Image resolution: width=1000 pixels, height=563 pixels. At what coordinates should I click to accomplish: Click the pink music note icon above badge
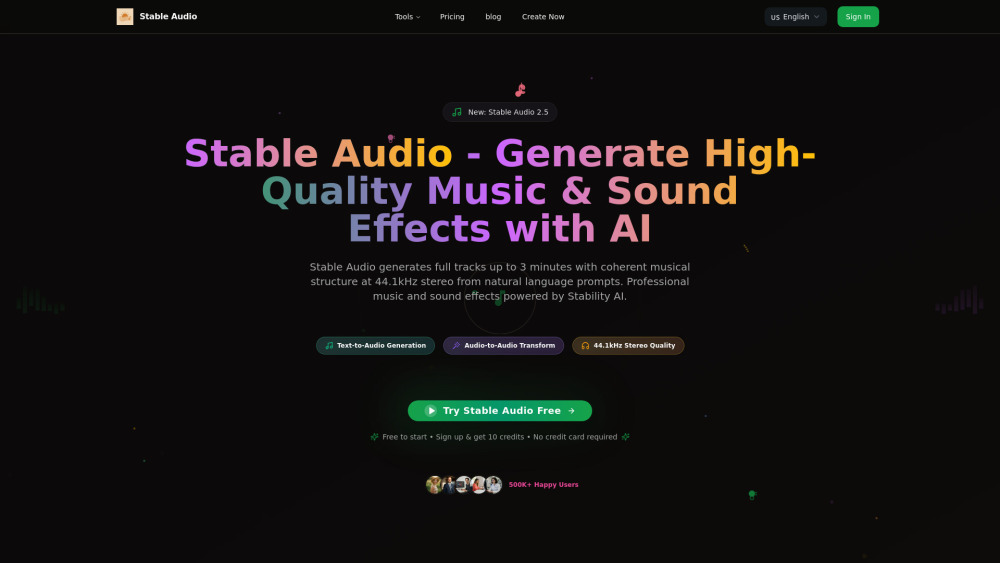click(x=520, y=90)
